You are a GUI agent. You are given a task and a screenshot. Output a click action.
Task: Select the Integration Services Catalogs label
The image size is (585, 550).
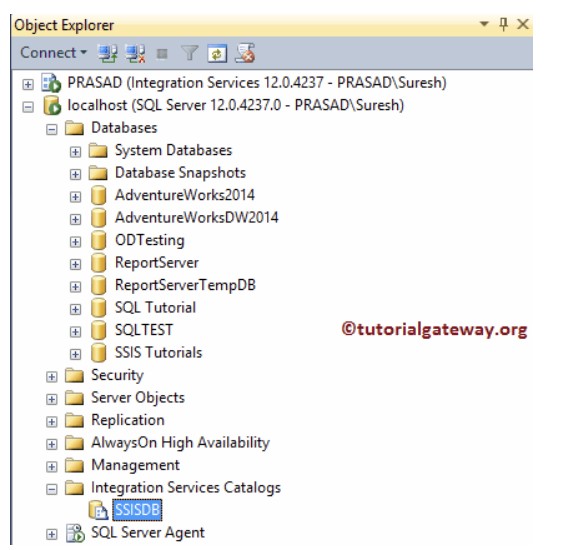tap(186, 488)
